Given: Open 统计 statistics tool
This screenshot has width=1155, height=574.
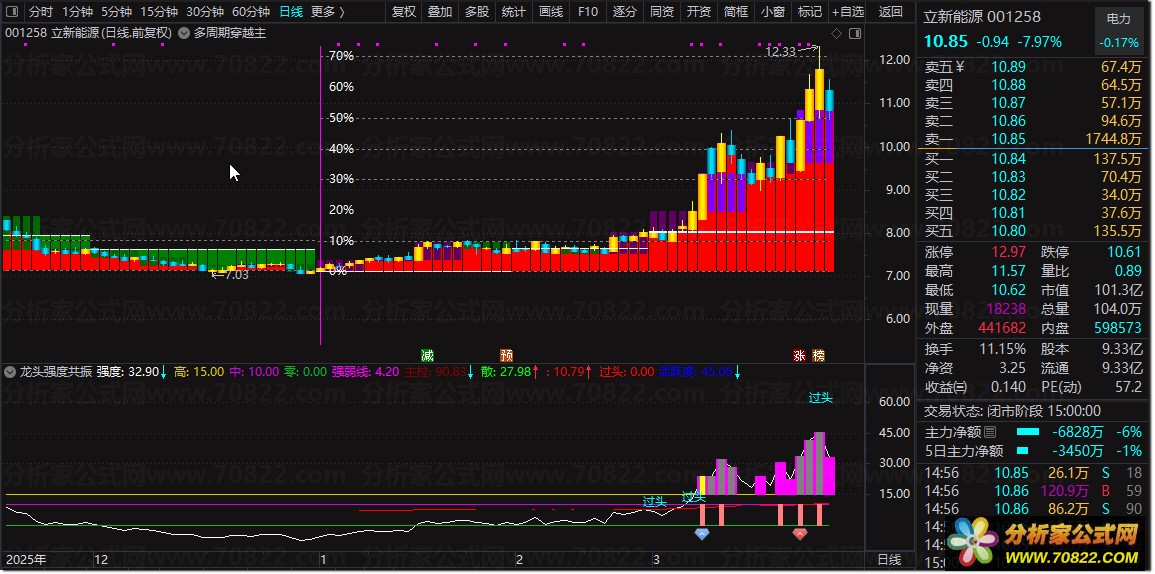Looking at the screenshot, I should coord(513,12).
